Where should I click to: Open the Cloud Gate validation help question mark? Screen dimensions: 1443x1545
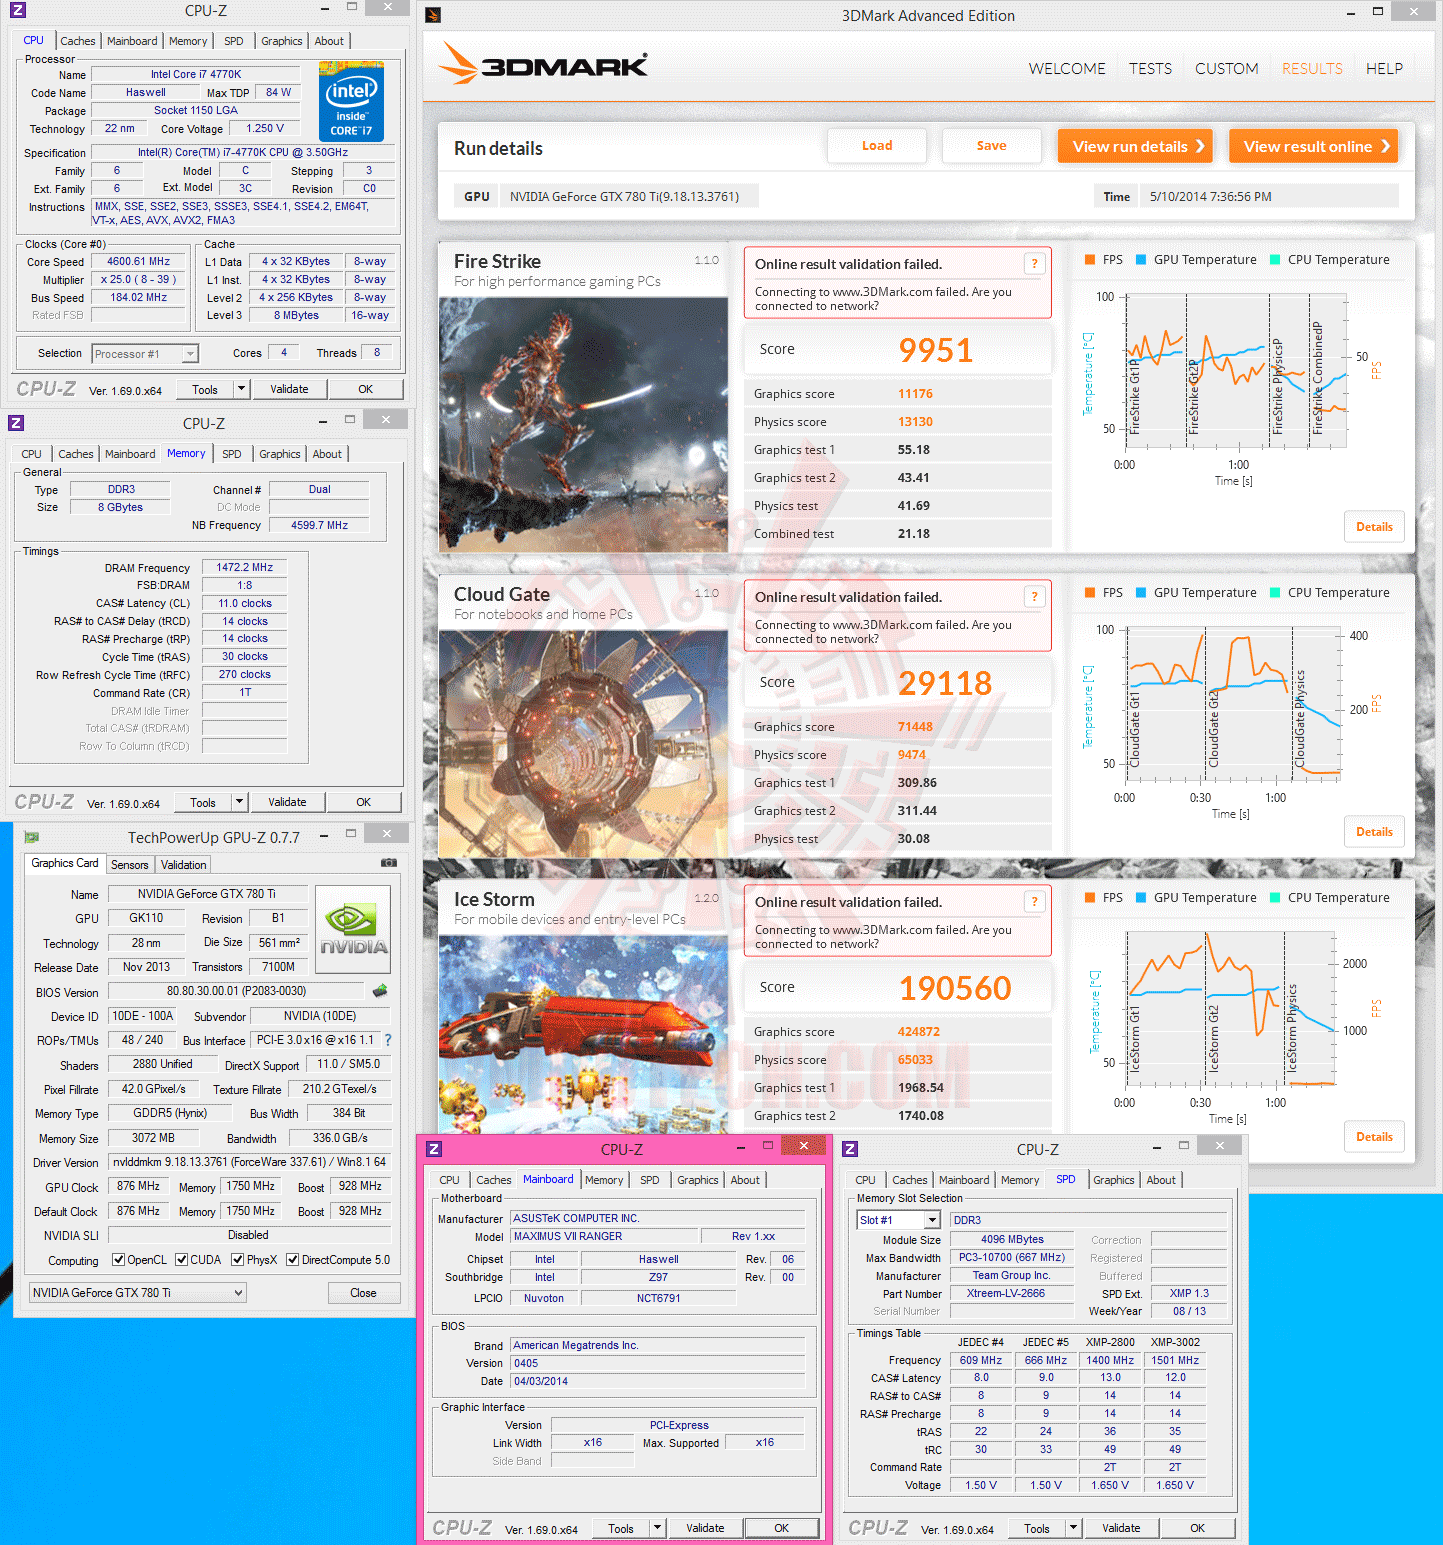1034,596
